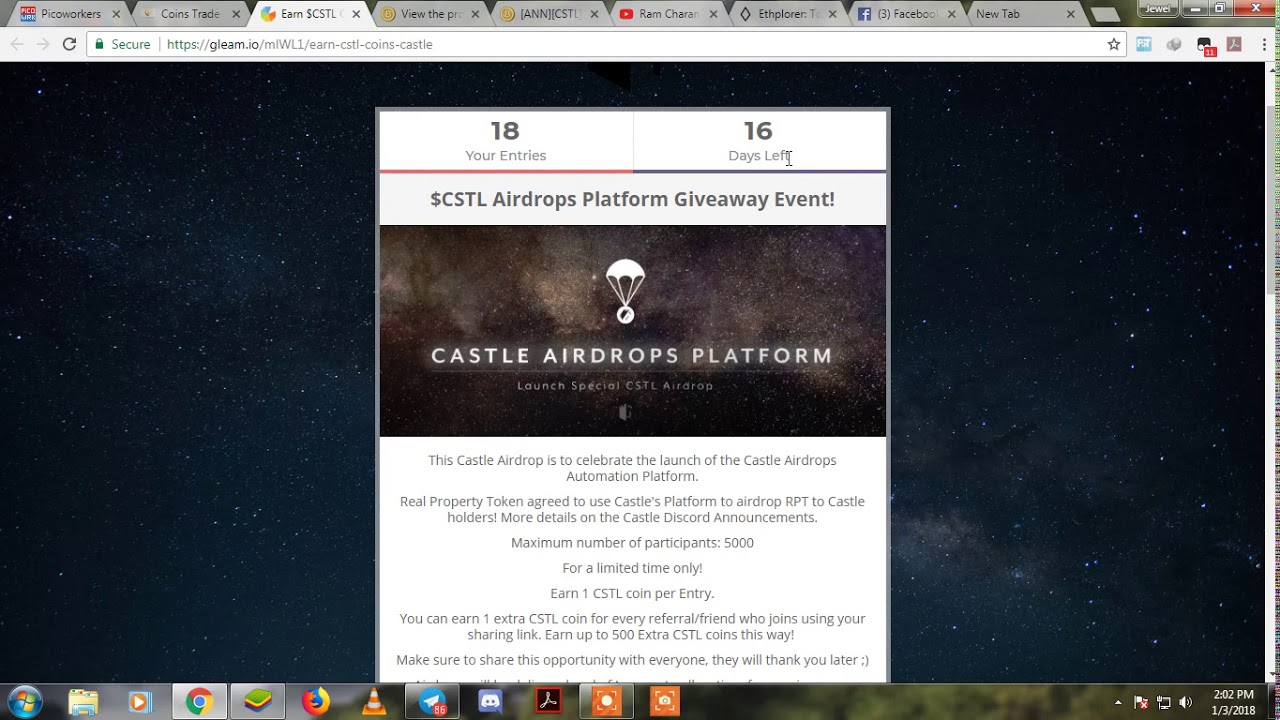The image size is (1280, 720).
Task: Click the 'Maximum number of participants: 5000' text
Action: click(632, 543)
